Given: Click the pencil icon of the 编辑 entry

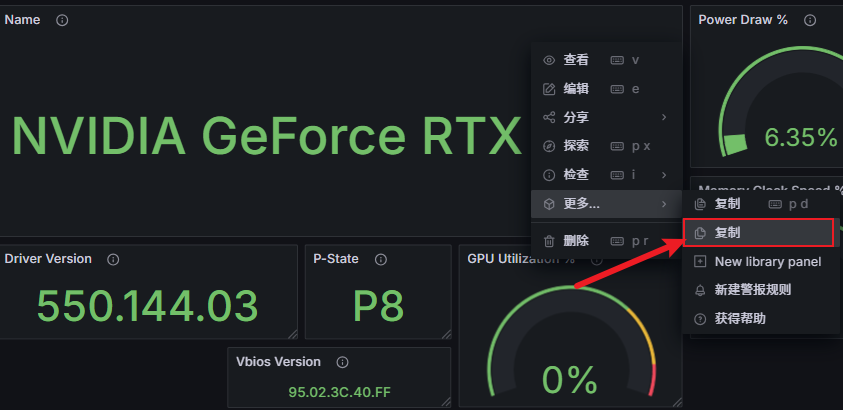Looking at the screenshot, I should click(549, 89).
